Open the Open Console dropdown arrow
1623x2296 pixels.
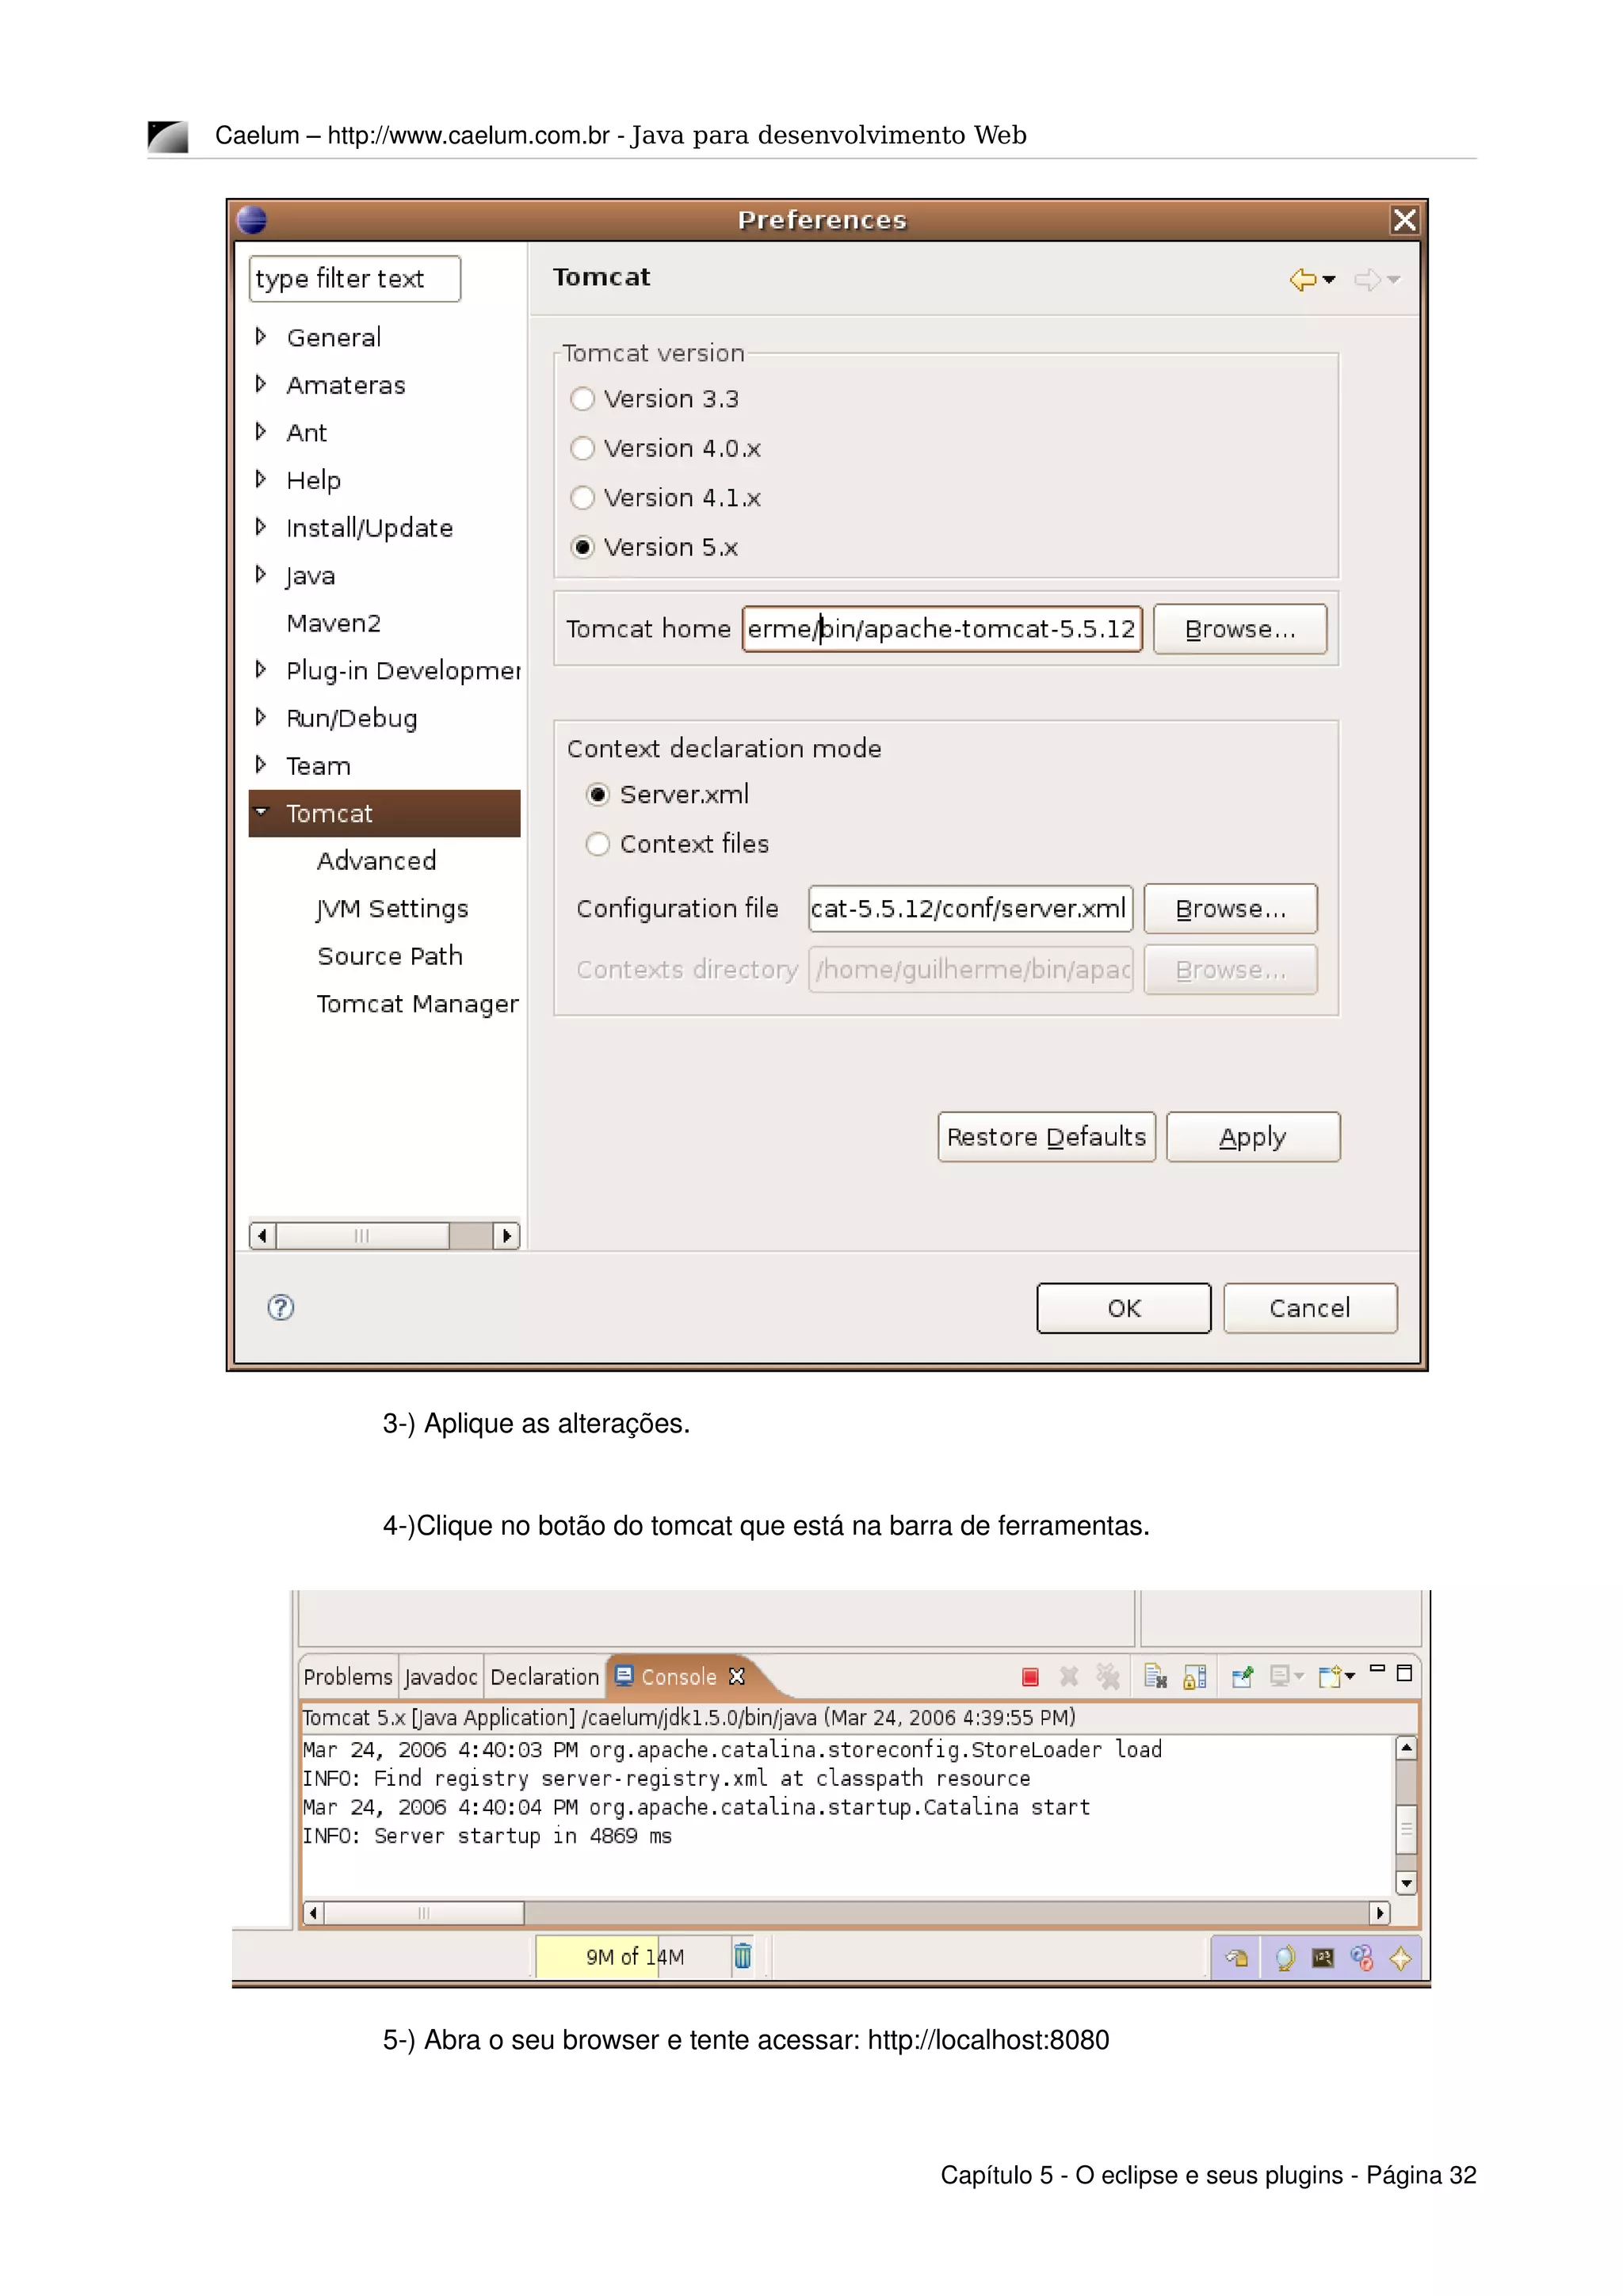pos(1350,1676)
